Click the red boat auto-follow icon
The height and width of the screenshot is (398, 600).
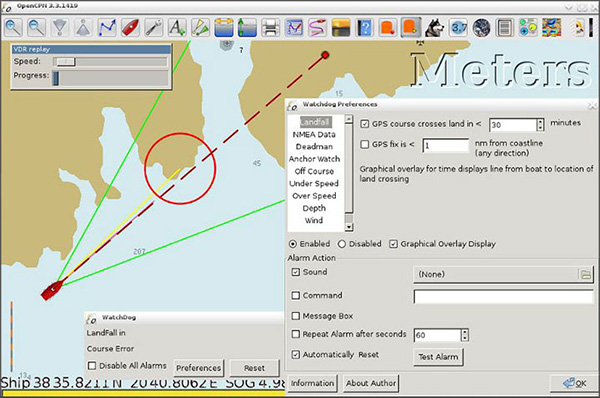pos(130,28)
